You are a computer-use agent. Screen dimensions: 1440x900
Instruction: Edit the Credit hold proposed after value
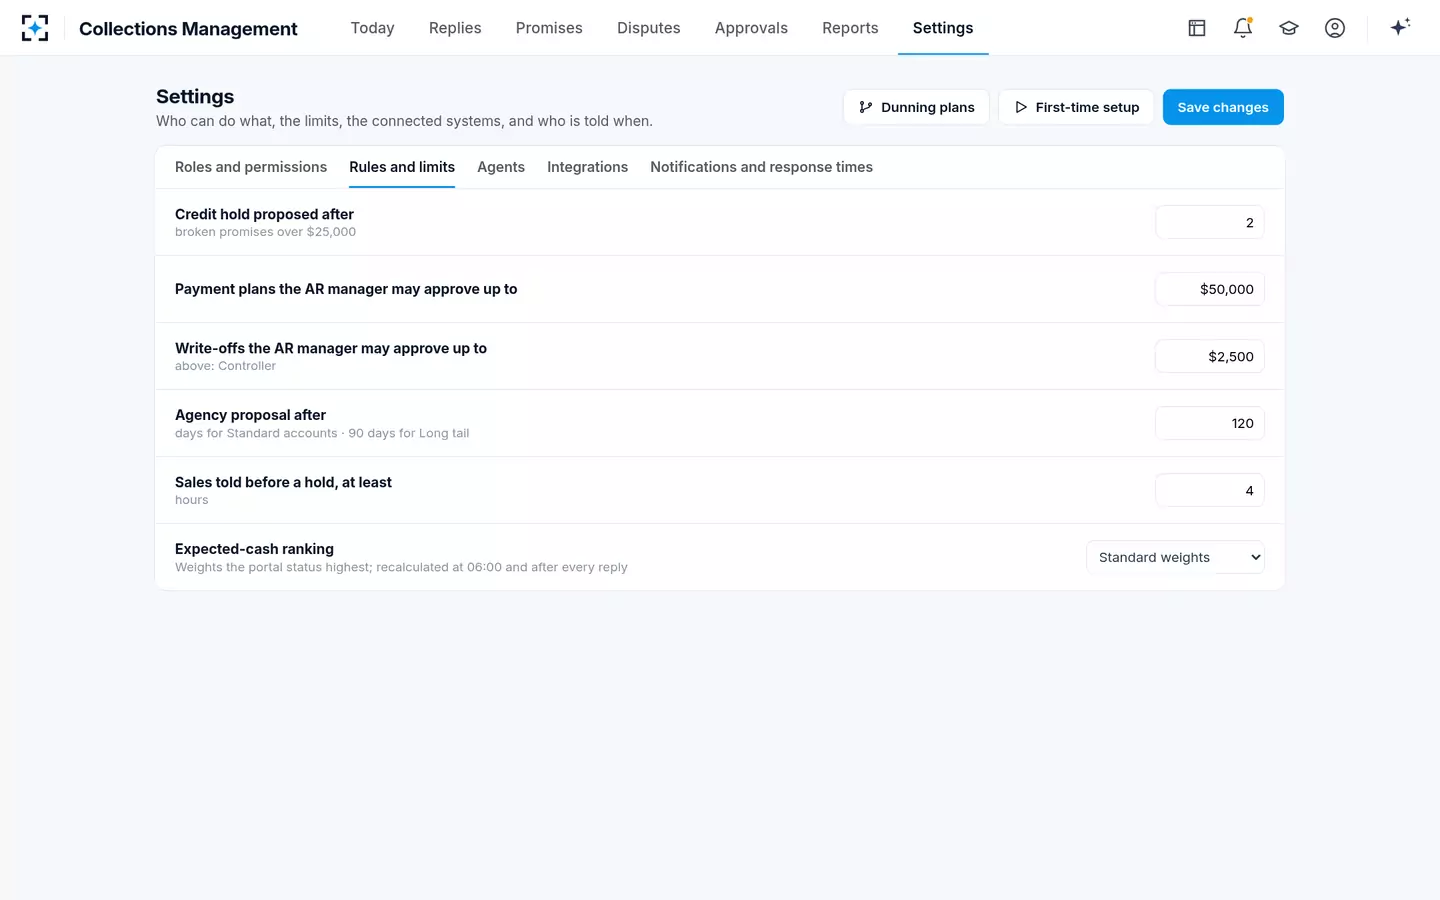coord(1210,222)
